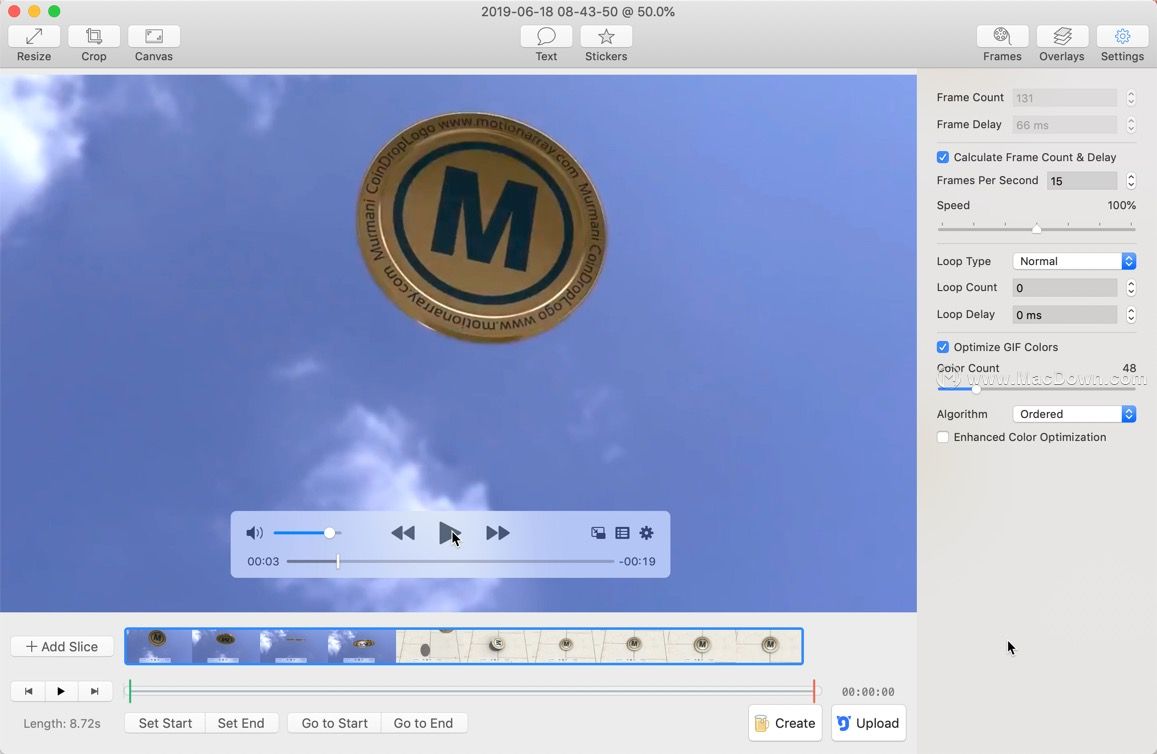Screen dimensions: 1157x754
Task: Click the Set End button
Action: coord(241,723)
